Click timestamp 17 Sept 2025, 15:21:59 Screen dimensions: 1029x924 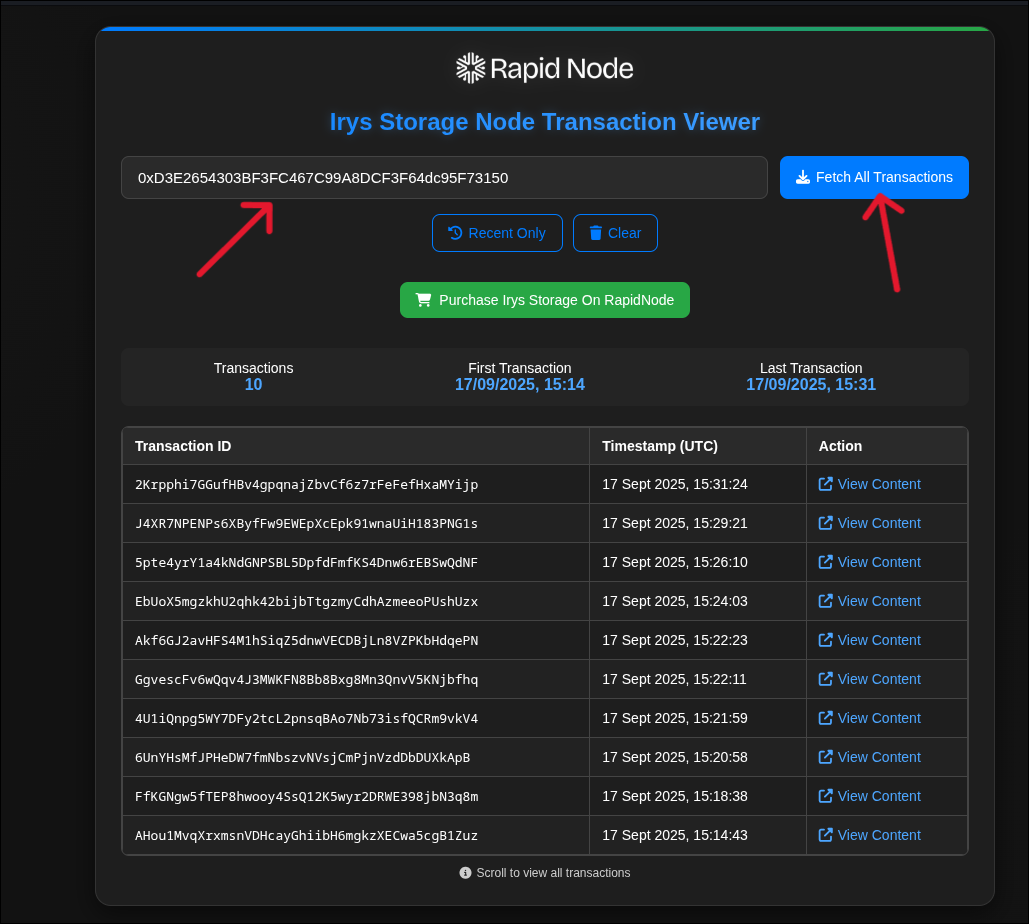(x=675, y=718)
